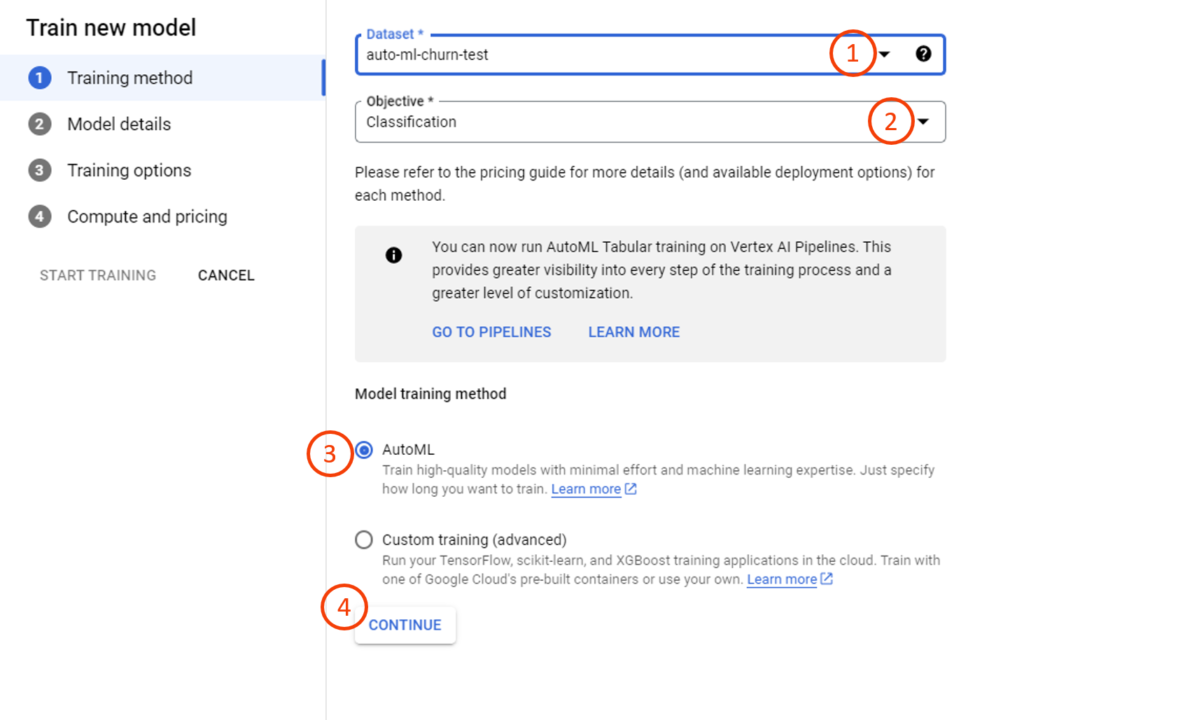Screen dimensions: 1199x720
Task: Click the help icon beside Dataset field
Action: (923, 54)
